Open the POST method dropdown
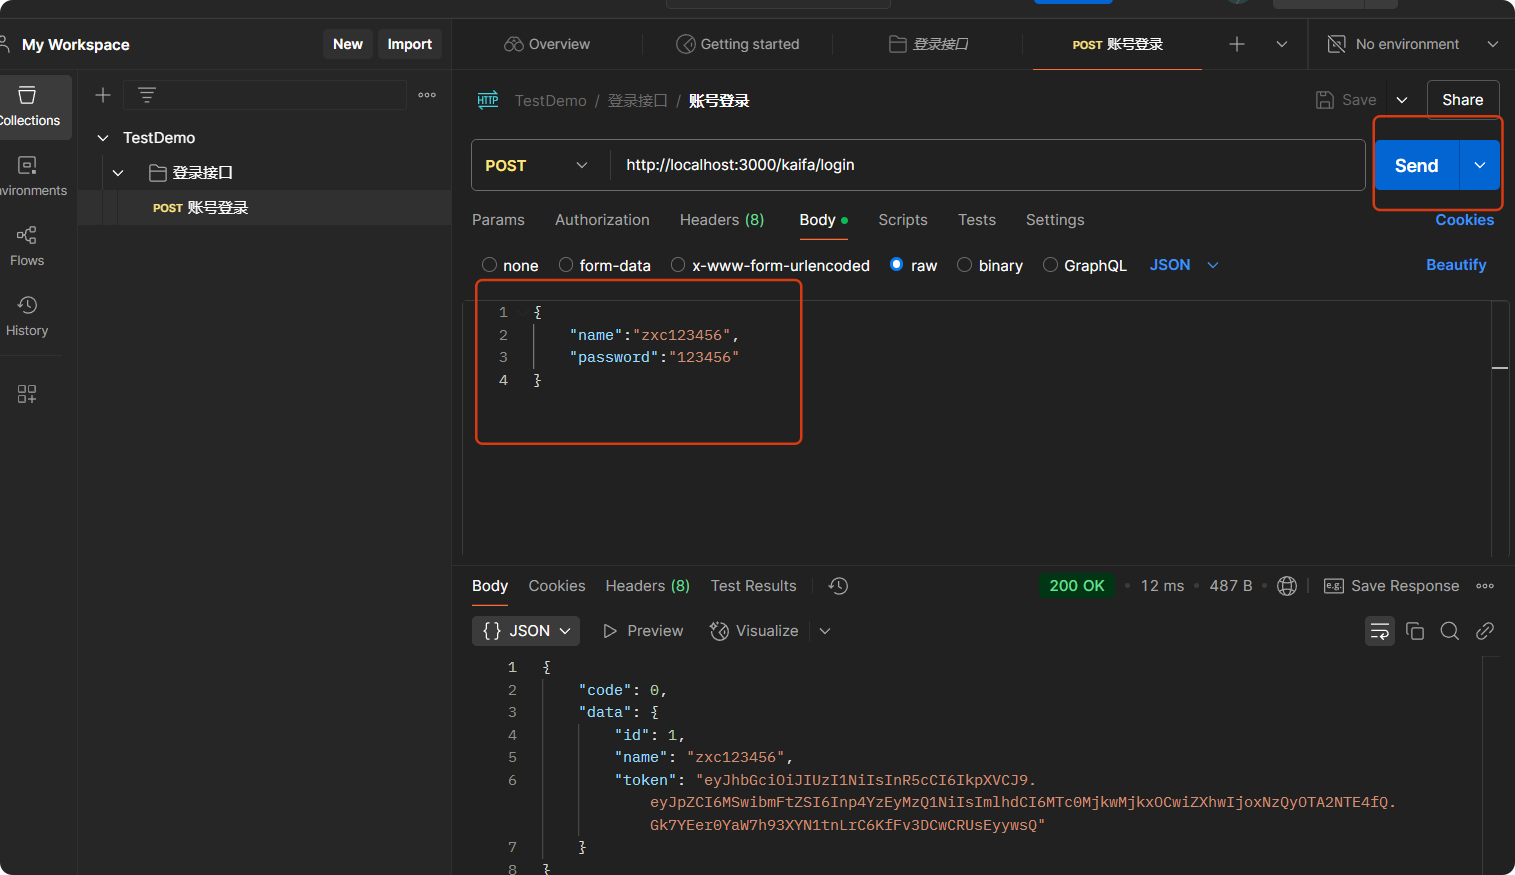Viewport: 1515px width, 875px height. pyautogui.click(x=538, y=165)
